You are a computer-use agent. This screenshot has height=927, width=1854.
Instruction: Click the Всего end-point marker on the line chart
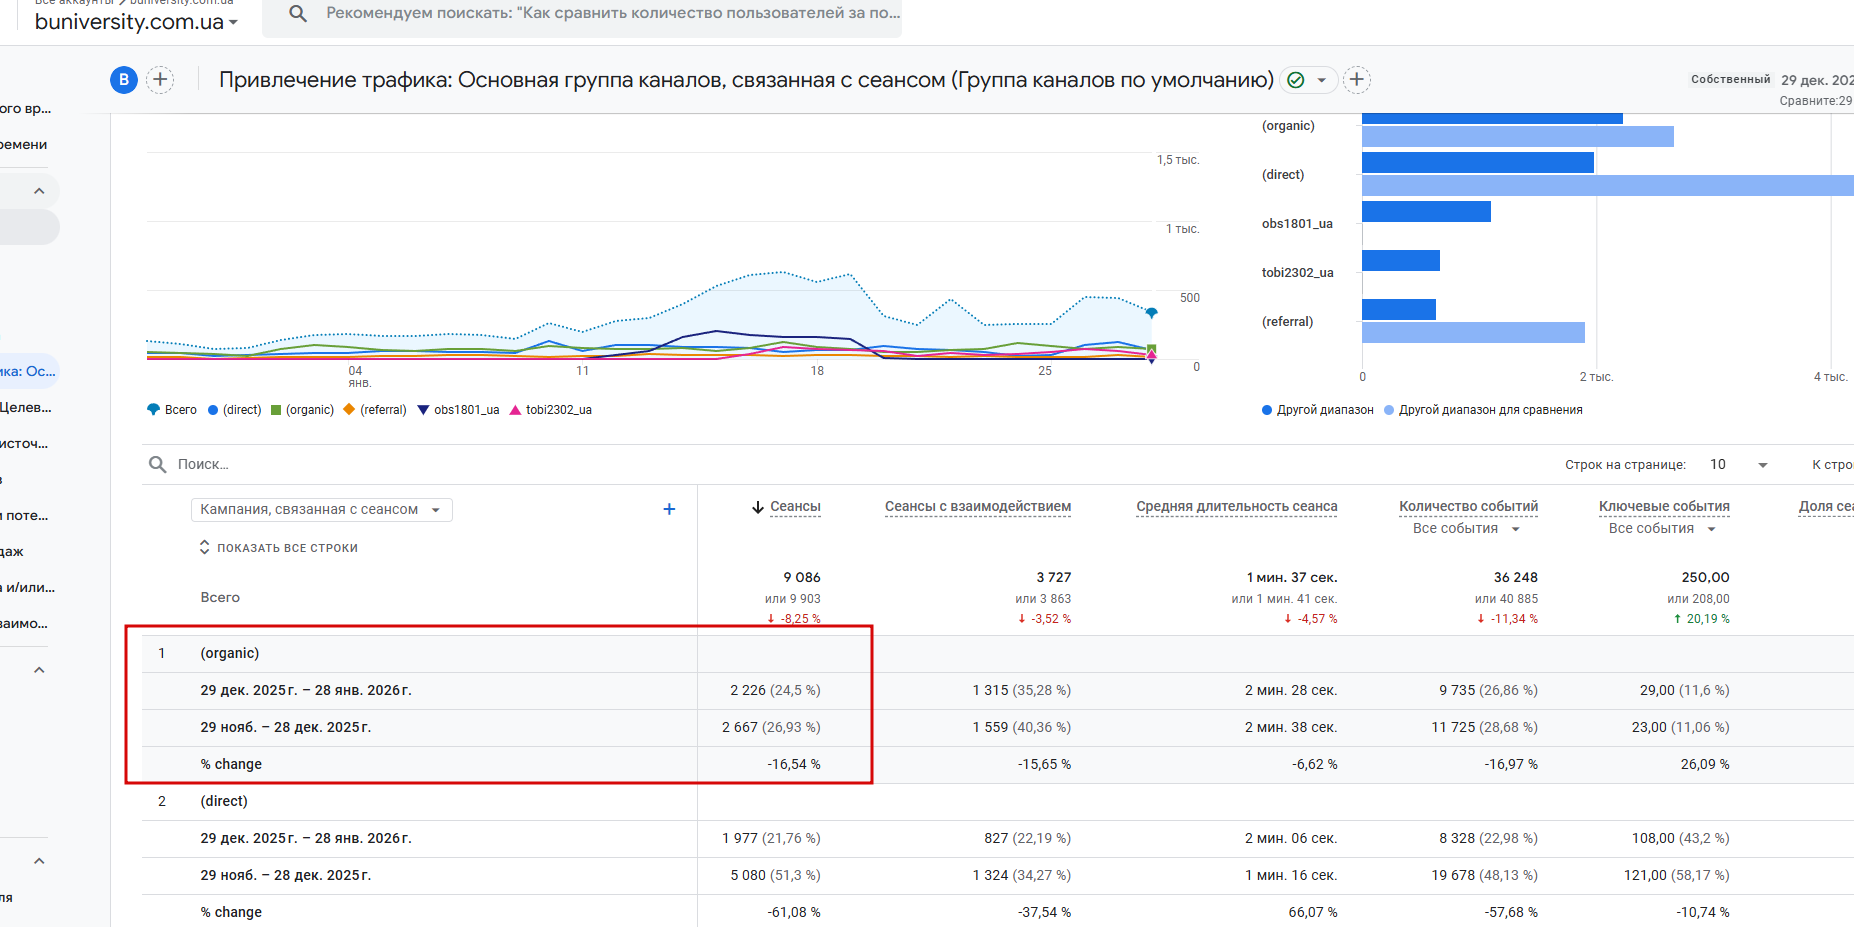tap(1152, 313)
